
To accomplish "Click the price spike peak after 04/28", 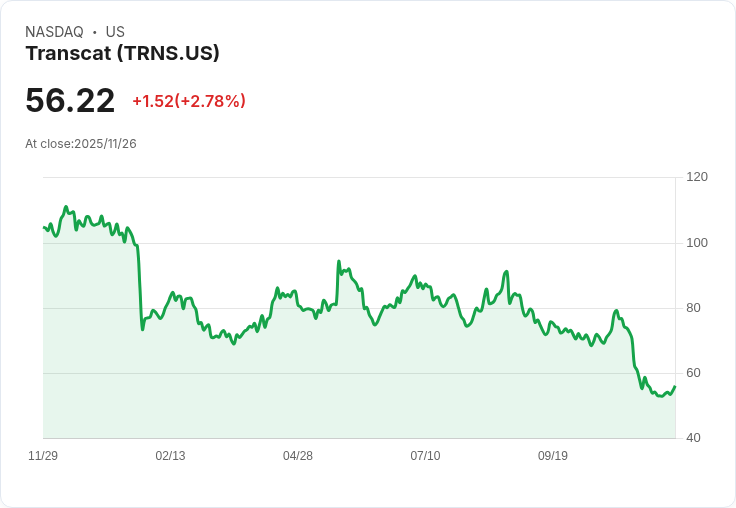I will coord(338,262).
